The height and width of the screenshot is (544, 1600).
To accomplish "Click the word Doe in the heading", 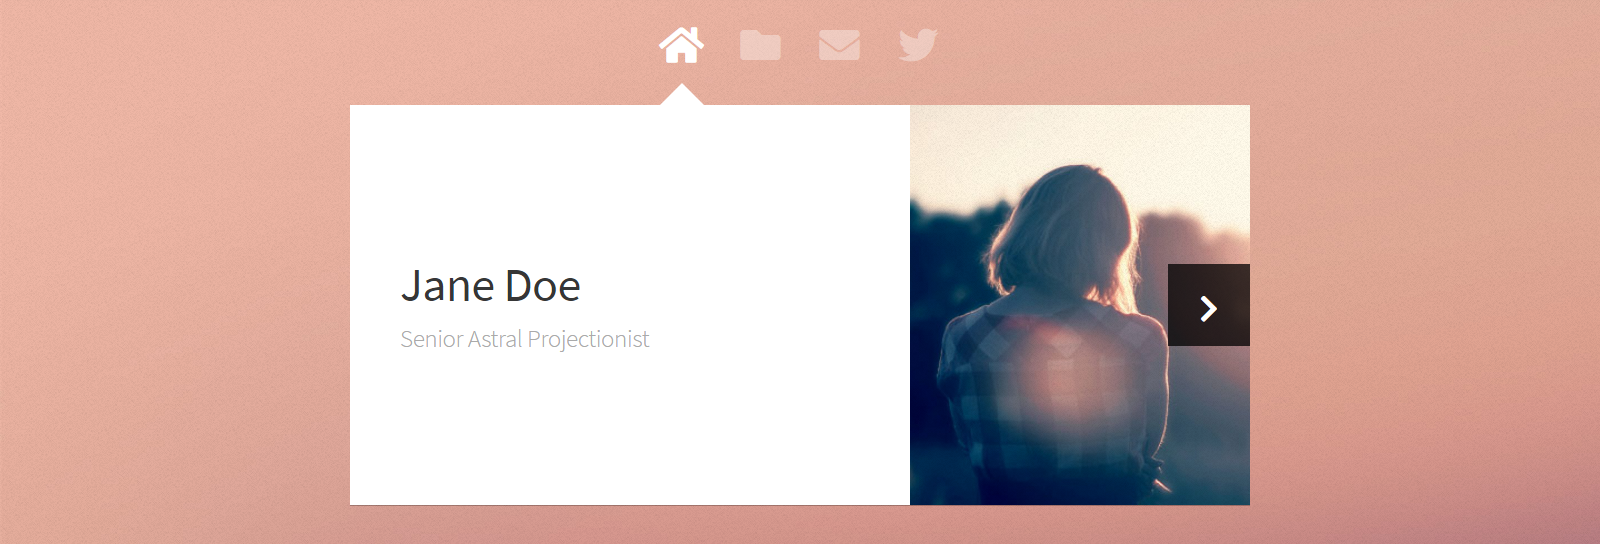I will click(543, 286).
